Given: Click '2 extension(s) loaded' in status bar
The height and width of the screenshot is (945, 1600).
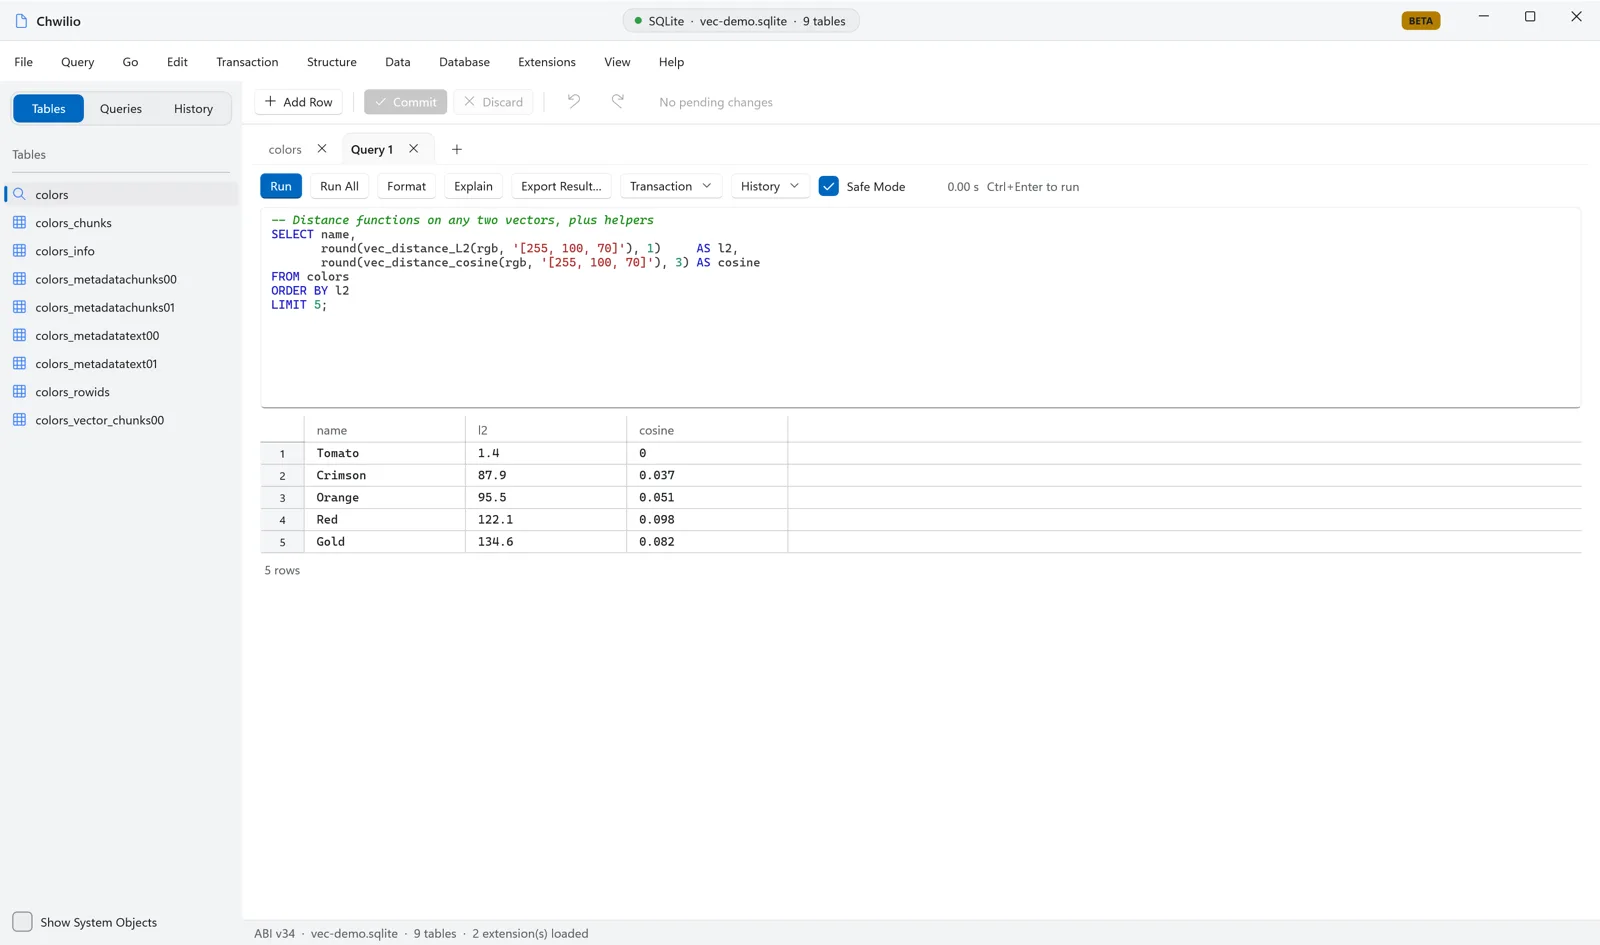Looking at the screenshot, I should [x=530, y=933].
